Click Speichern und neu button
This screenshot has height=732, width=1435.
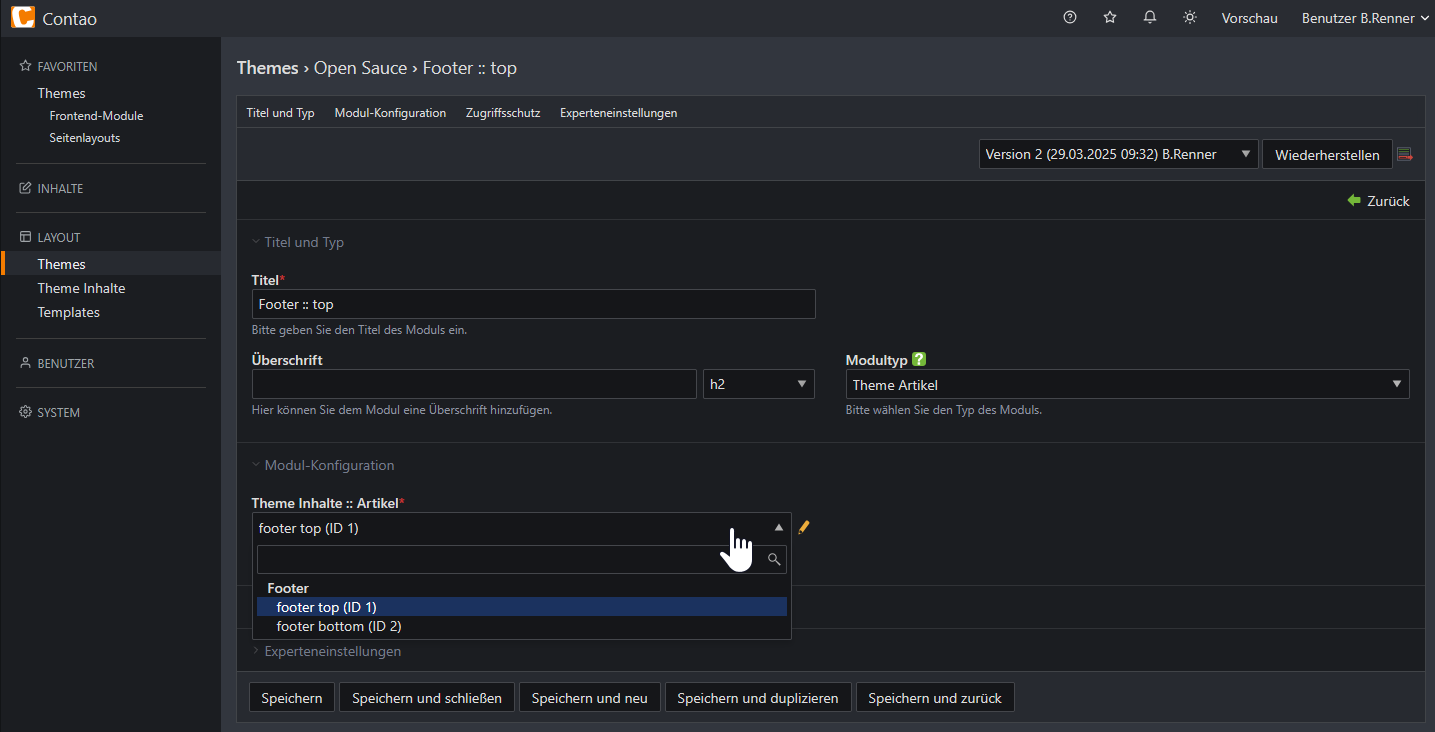pos(590,698)
